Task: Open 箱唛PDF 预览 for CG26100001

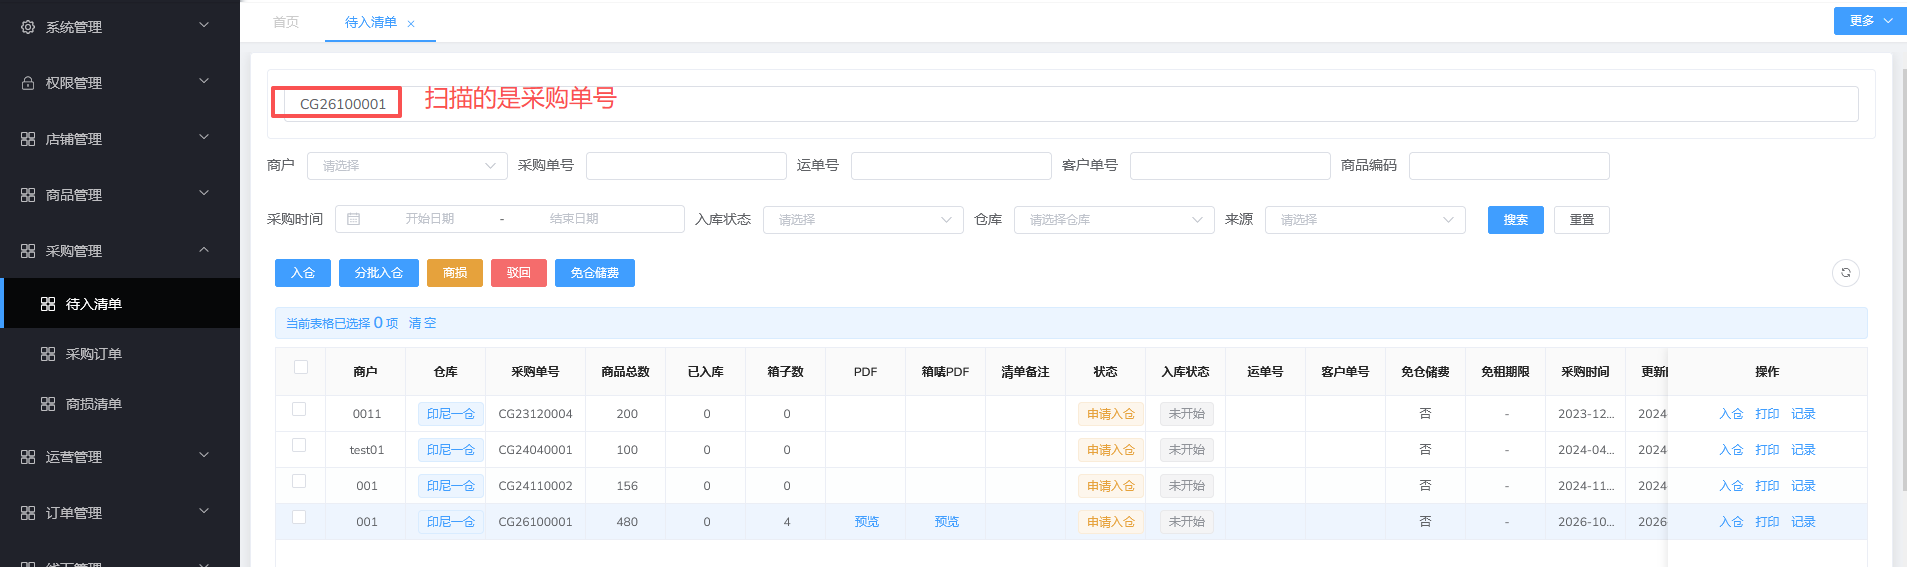Action: click(947, 522)
